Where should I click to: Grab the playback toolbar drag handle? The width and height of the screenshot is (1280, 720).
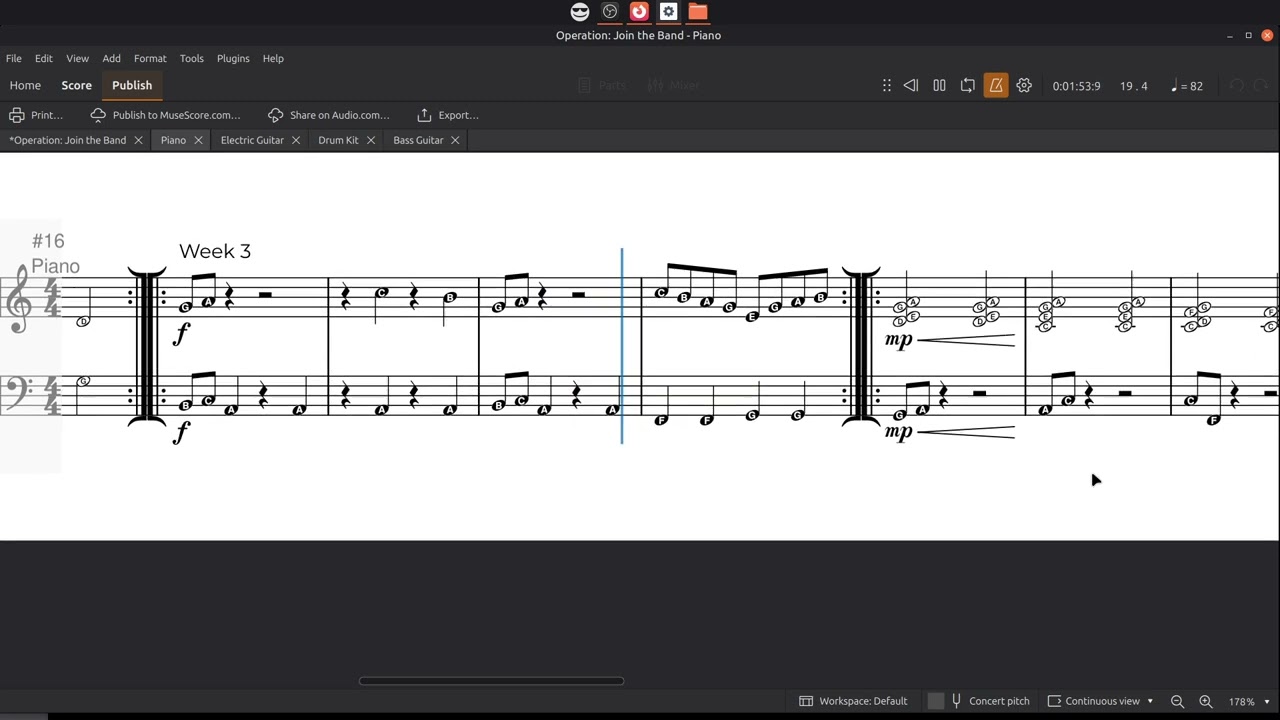click(x=886, y=86)
